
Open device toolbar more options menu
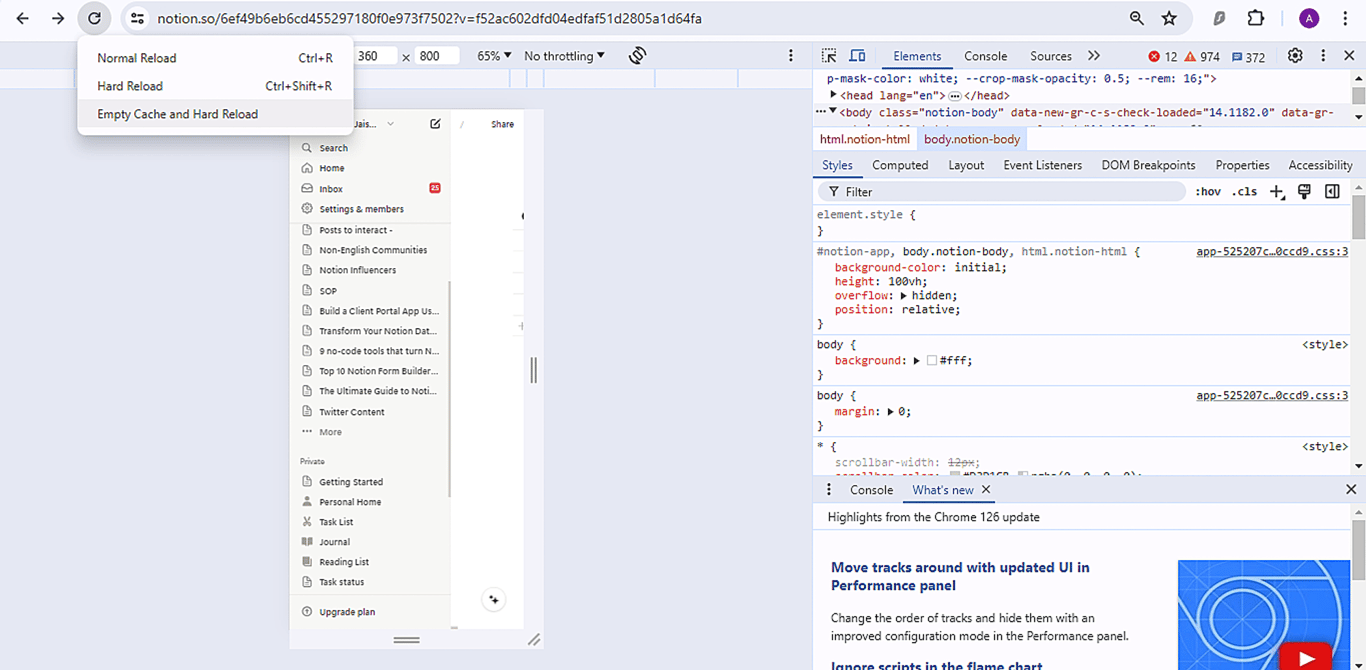tap(790, 56)
